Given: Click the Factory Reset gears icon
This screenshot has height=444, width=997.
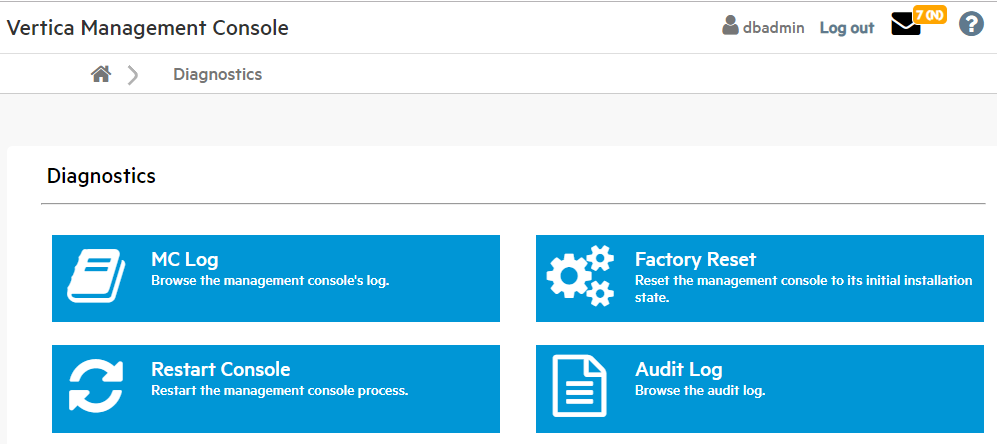Looking at the screenshot, I should [581, 275].
